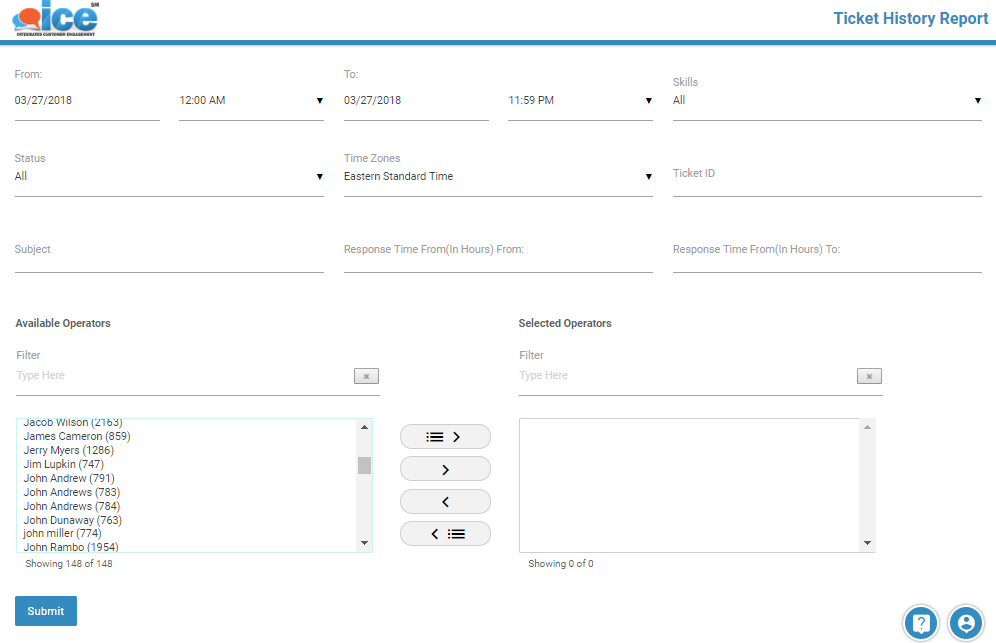
Task: Focus the Subject text field
Action: pos(169,260)
